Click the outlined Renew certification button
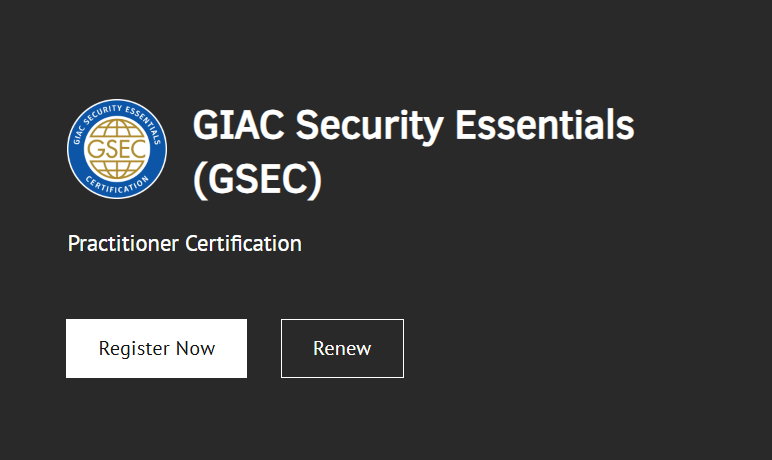The height and width of the screenshot is (460, 772). click(x=342, y=349)
